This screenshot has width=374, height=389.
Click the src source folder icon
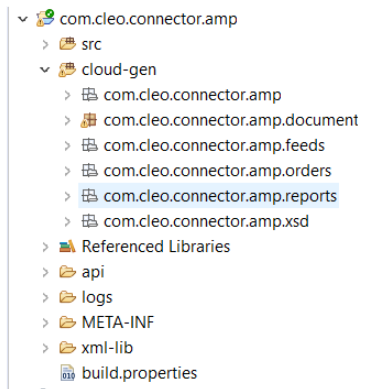[x=68, y=44]
